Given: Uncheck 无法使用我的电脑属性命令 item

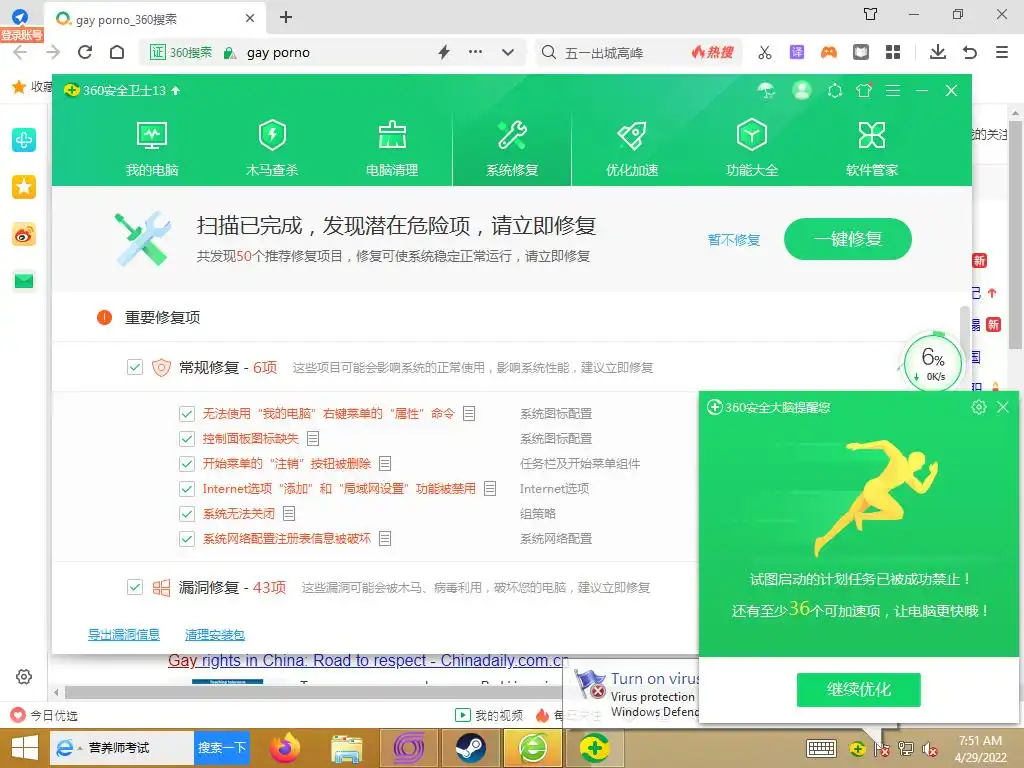Looking at the screenshot, I should 187,413.
